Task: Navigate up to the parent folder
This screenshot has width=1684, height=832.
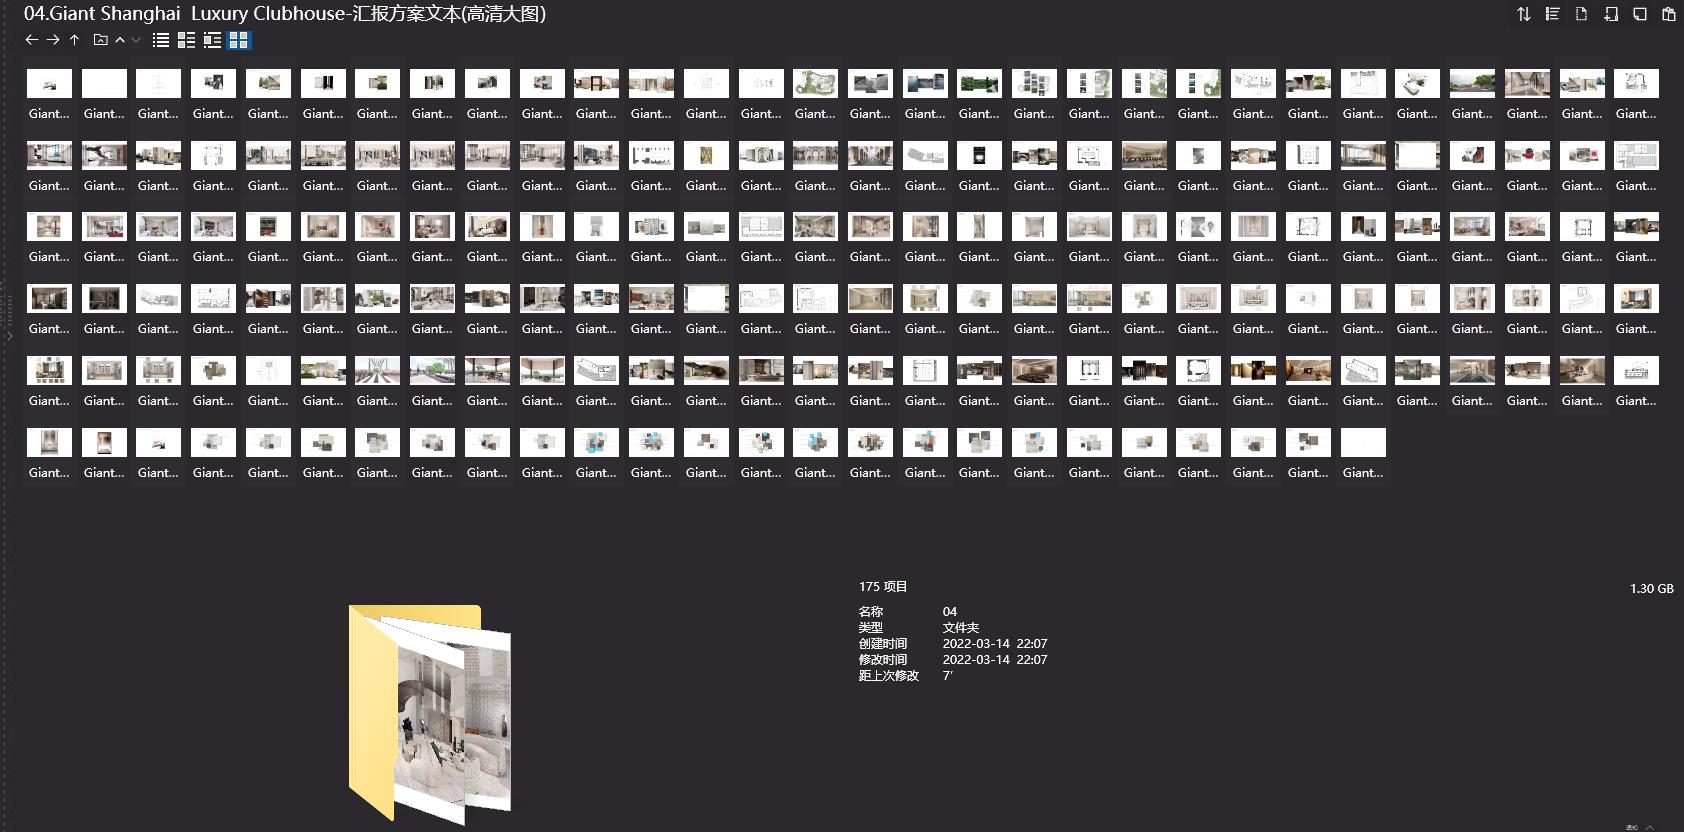Action: pyautogui.click(x=74, y=40)
